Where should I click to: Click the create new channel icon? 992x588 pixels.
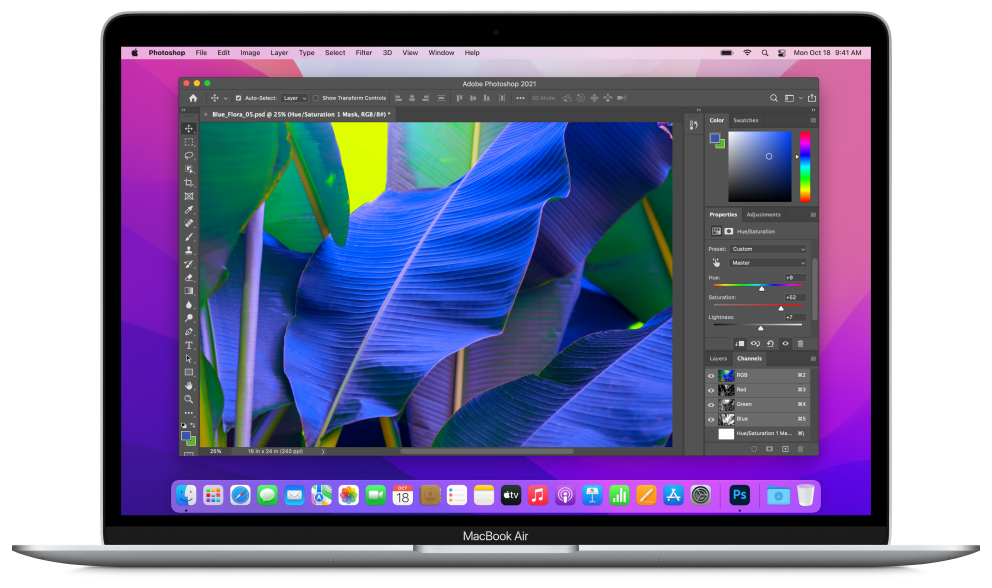pos(785,449)
